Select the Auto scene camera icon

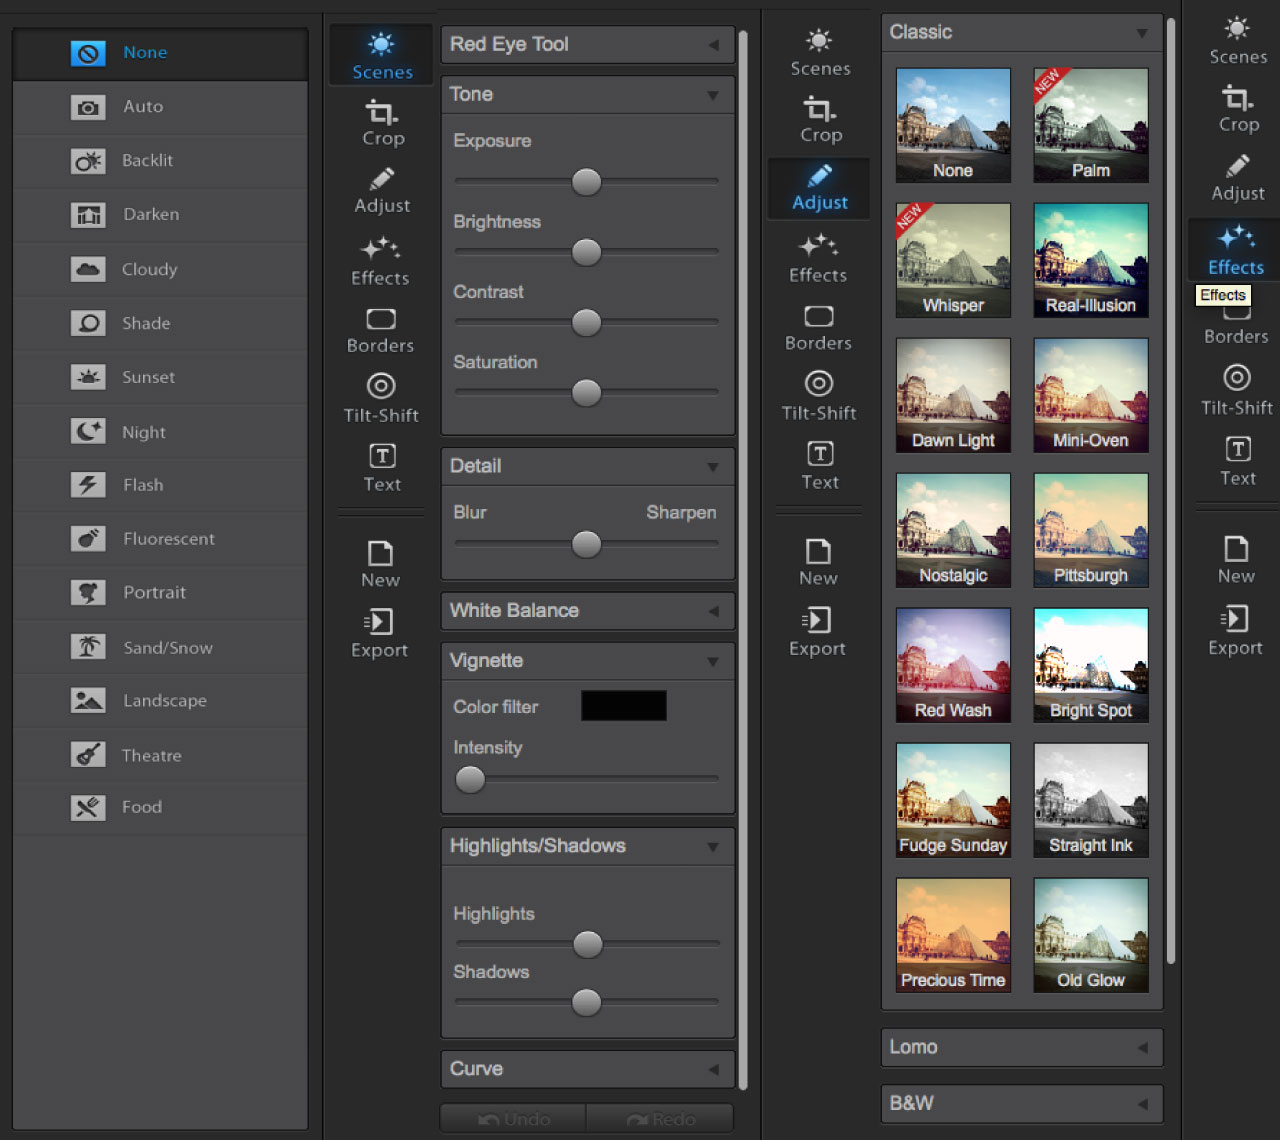pyautogui.click(x=88, y=107)
